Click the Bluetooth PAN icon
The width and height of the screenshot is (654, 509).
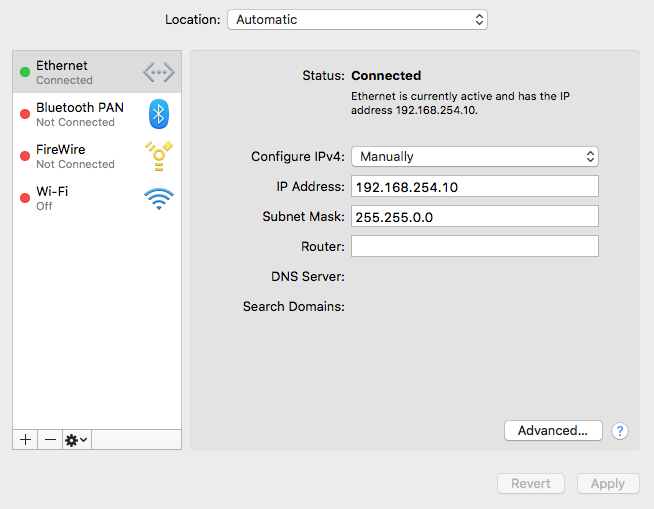(x=158, y=114)
